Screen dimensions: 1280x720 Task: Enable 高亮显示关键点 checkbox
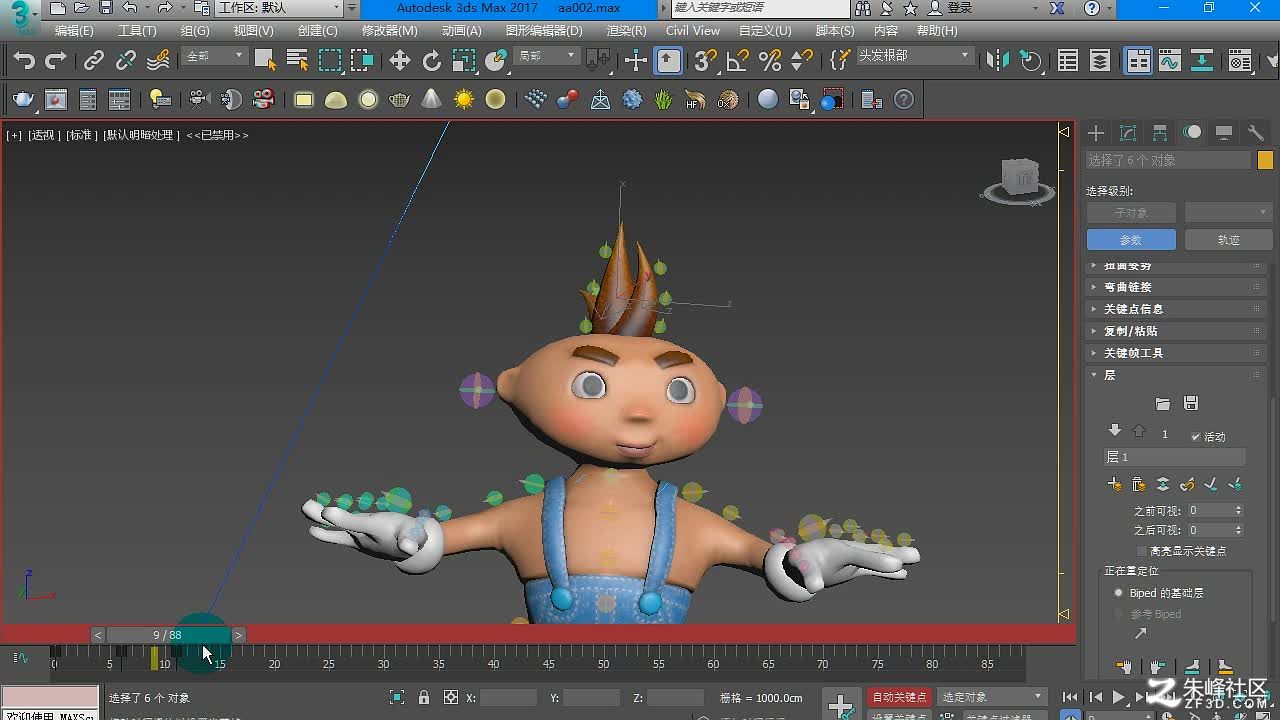pos(1142,551)
